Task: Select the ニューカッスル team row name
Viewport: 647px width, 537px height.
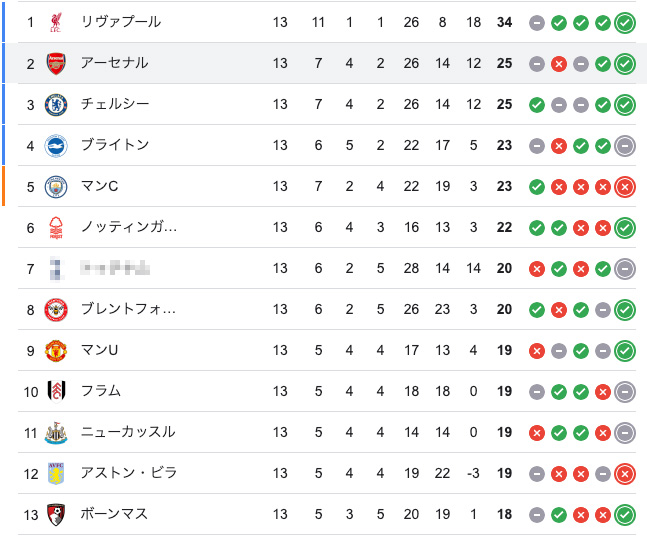Action: tap(128, 432)
